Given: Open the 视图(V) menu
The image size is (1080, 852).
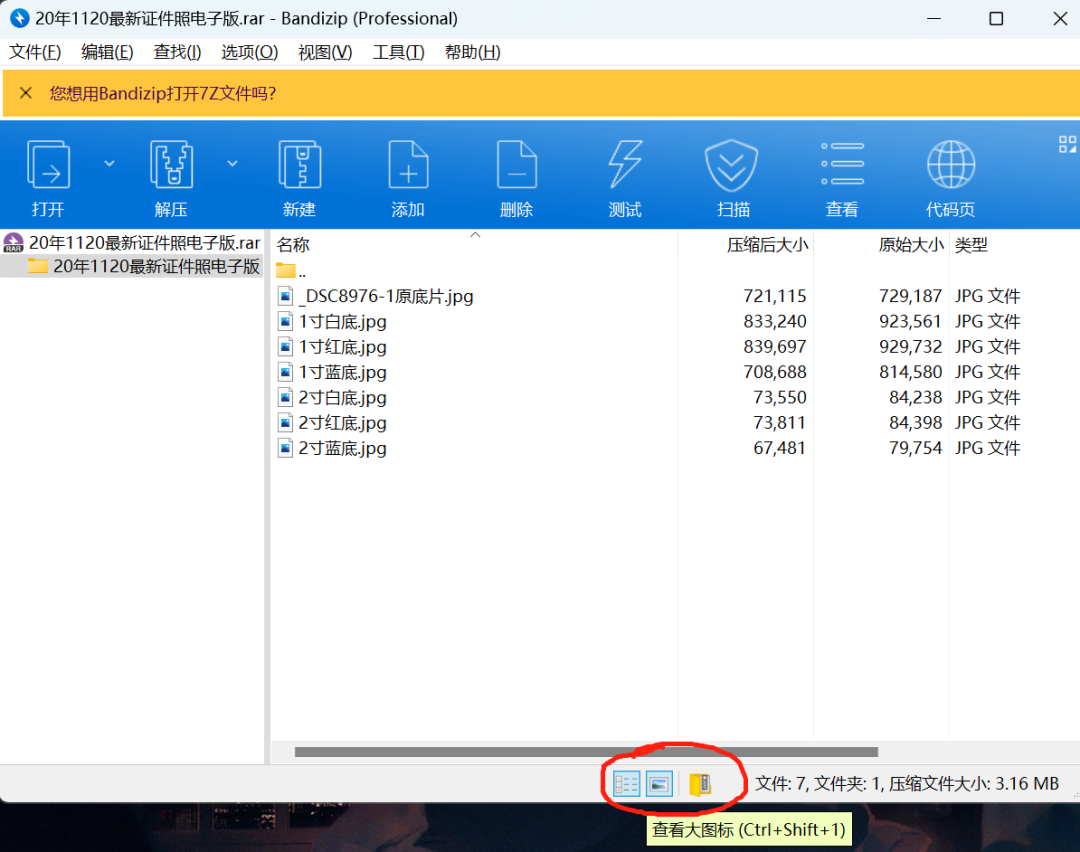Looking at the screenshot, I should point(323,52).
